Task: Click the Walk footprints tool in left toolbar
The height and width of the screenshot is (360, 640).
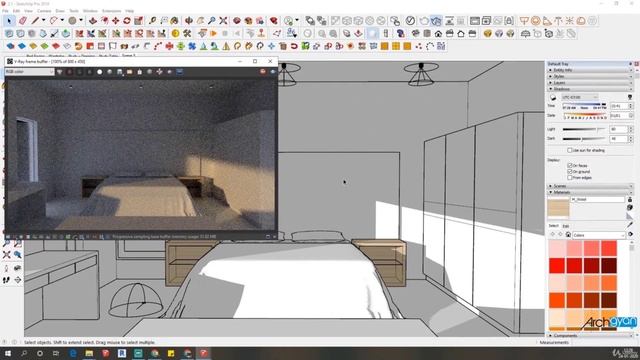Action: [6, 280]
